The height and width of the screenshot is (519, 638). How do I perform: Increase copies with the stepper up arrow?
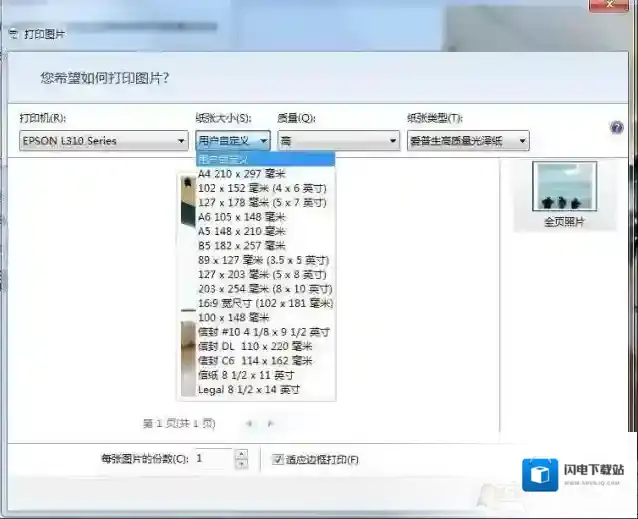coord(240,454)
